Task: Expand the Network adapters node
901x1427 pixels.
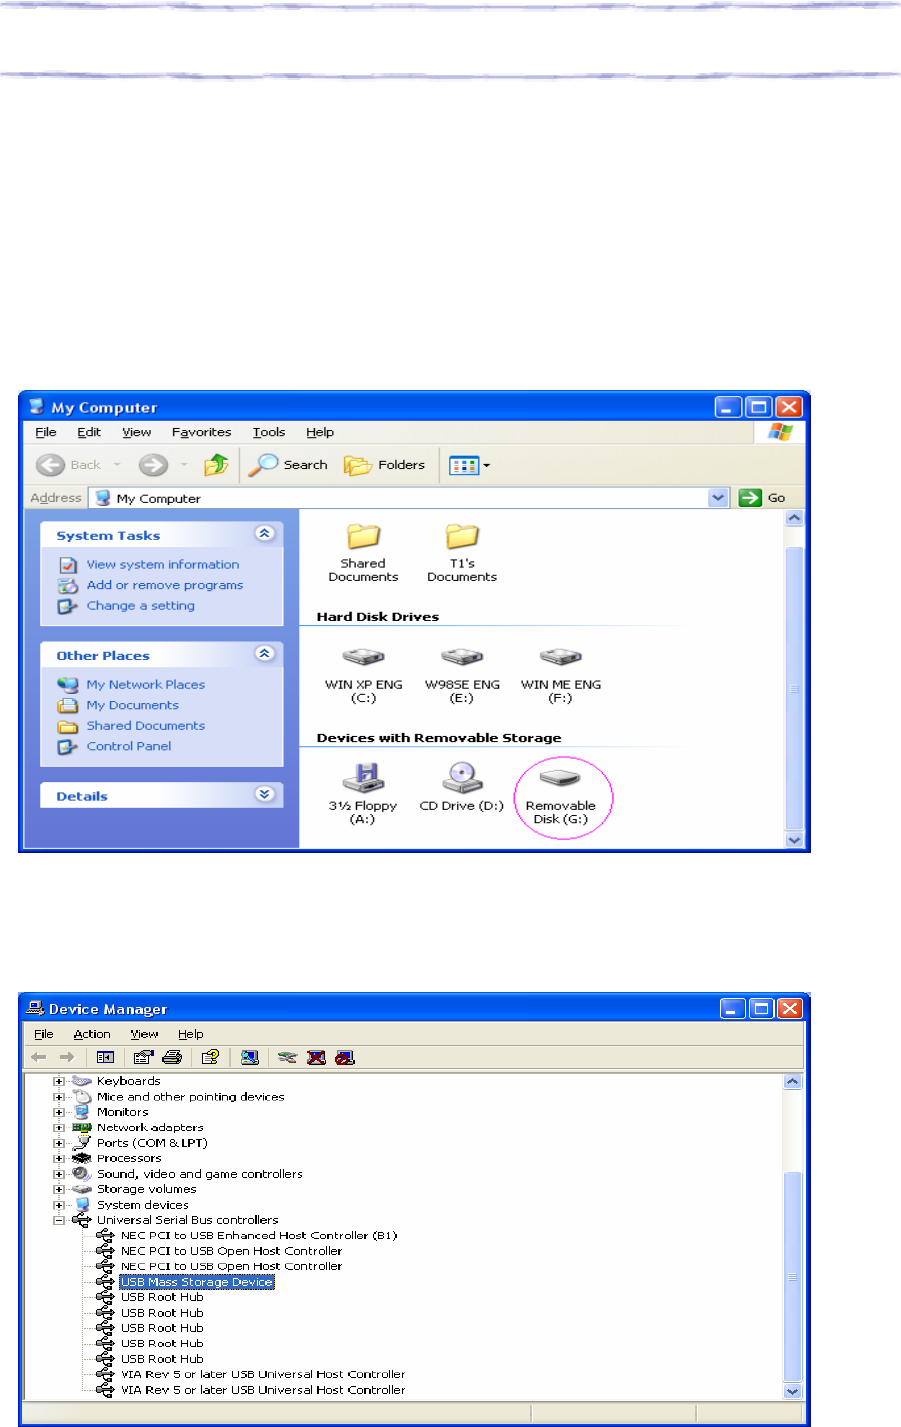Action: (59, 1128)
